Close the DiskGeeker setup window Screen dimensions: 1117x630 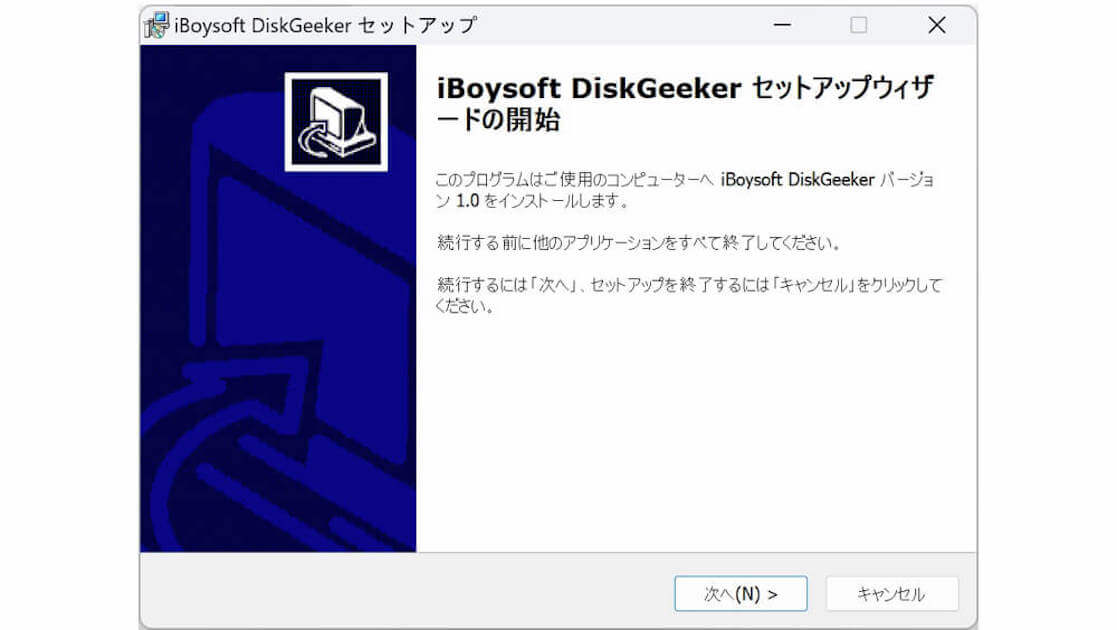(x=937, y=25)
